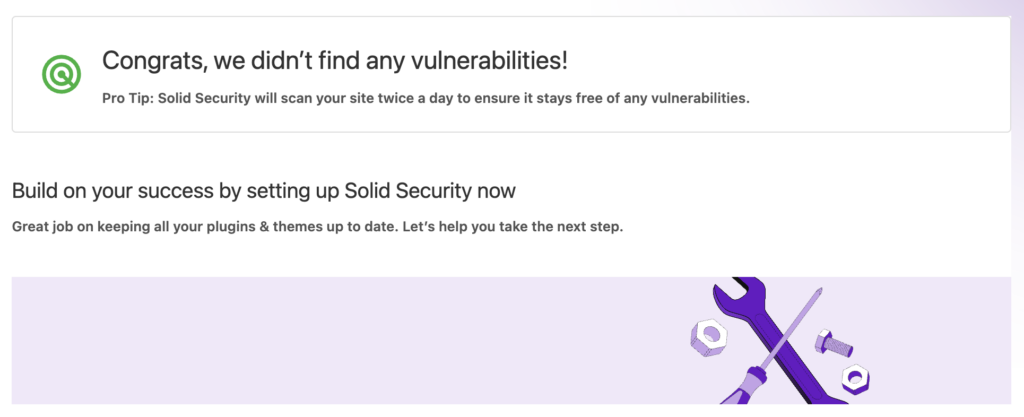The width and height of the screenshot is (1024, 417).
Task: Click the hex nut at the lower right
Action: pos(854,378)
